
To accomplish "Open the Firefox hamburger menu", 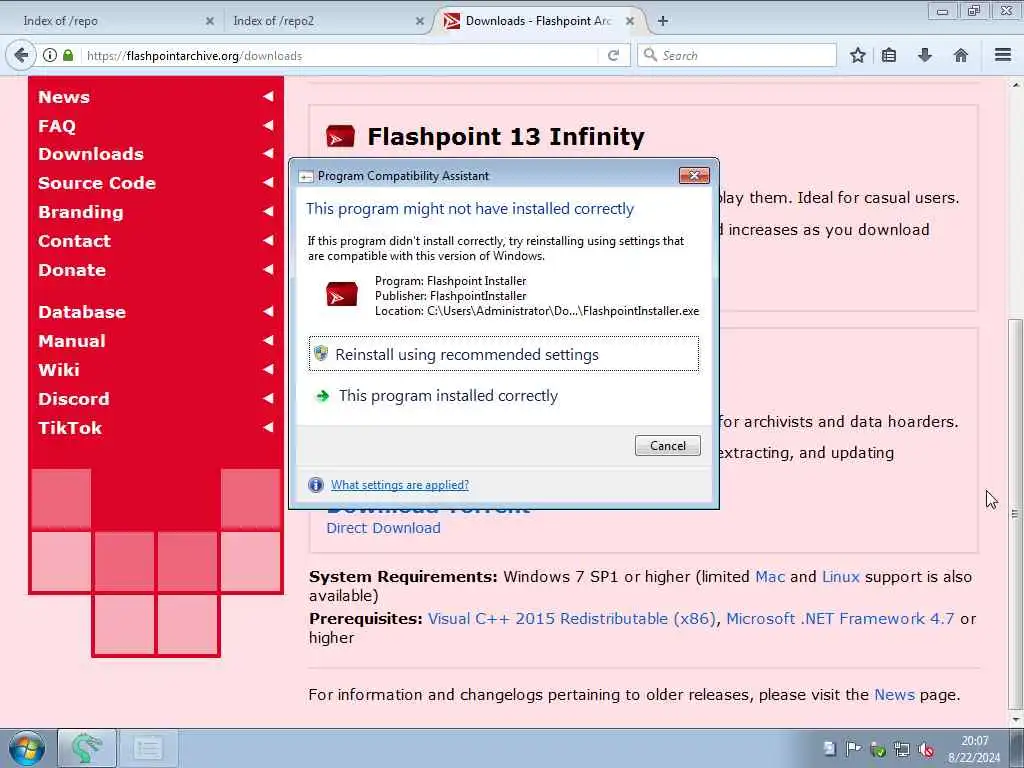I will tap(1002, 56).
